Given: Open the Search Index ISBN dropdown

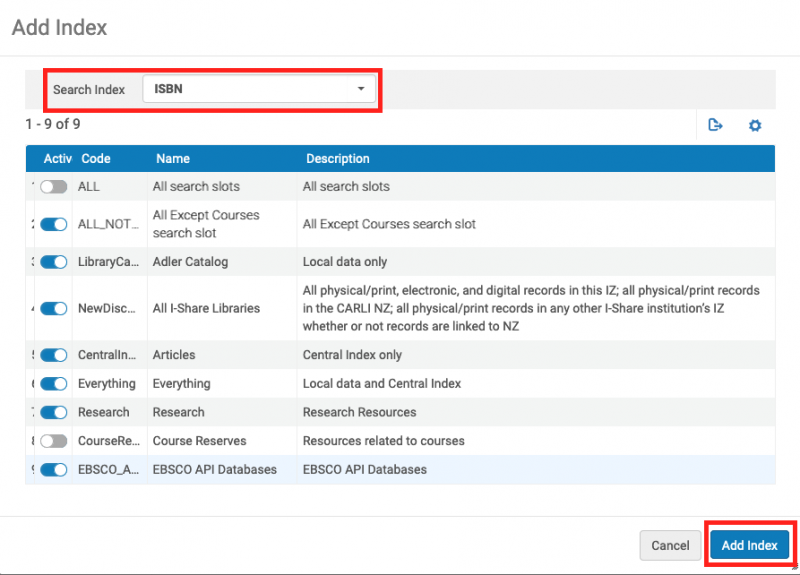Looking at the screenshot, I should pyautogui.click(x=259, y=89).
